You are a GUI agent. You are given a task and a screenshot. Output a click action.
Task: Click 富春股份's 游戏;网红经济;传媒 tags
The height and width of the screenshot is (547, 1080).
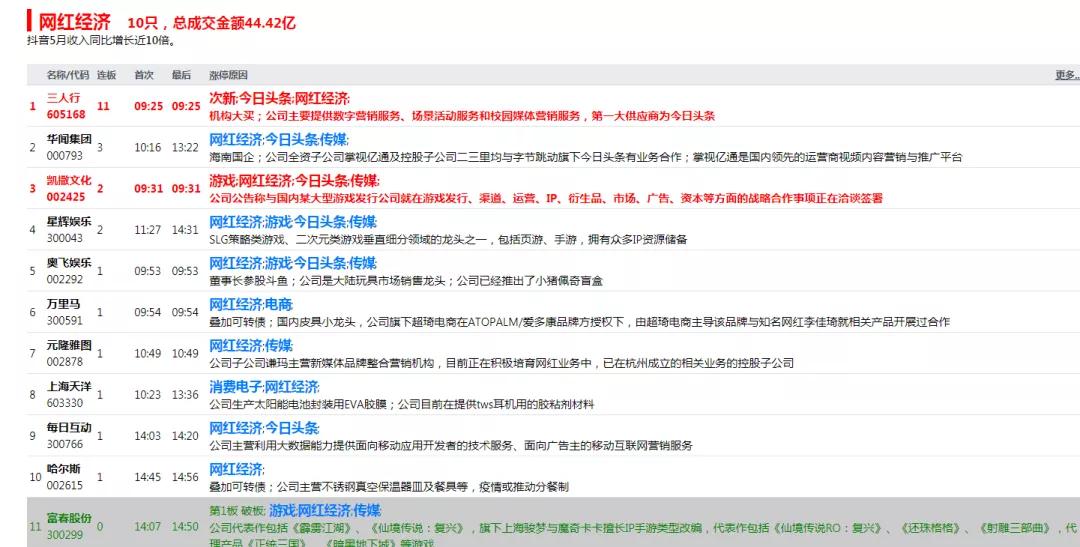point(325,510)
